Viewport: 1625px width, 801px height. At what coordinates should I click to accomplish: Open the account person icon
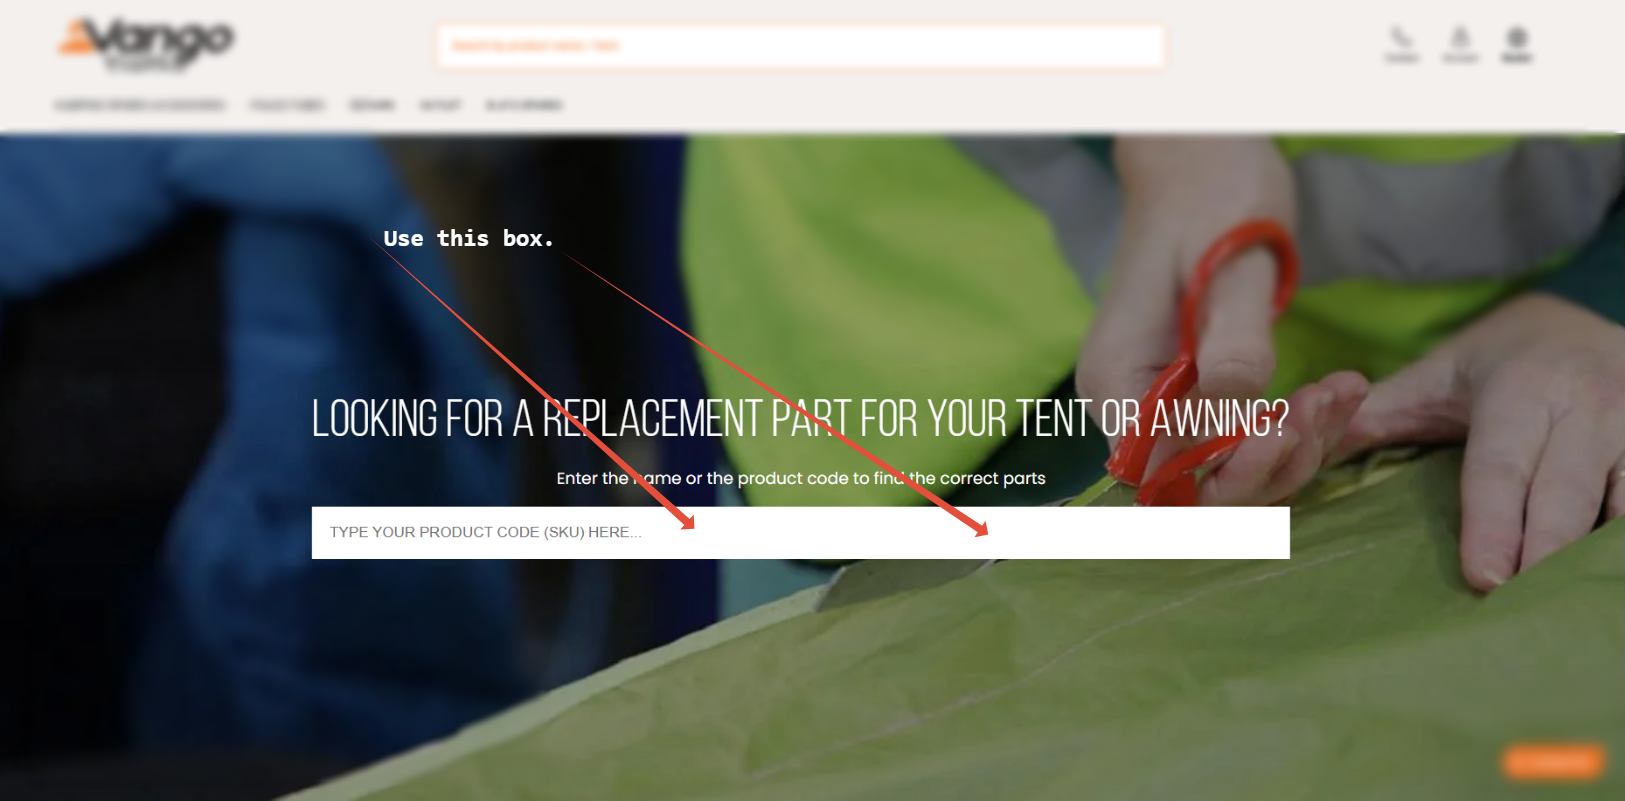1460,44
